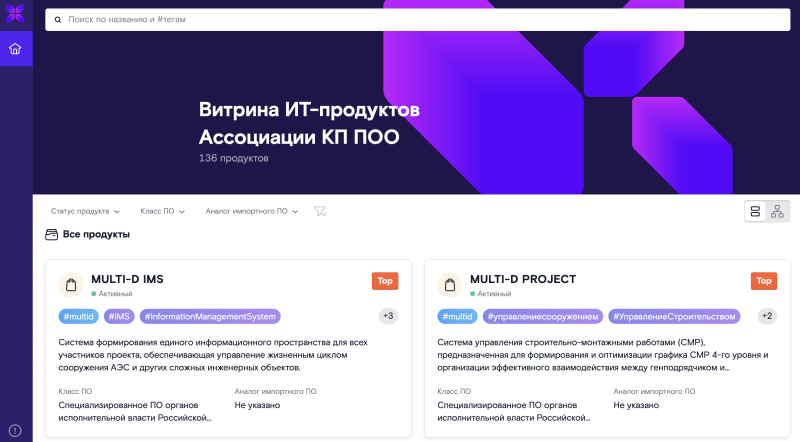
Task: Click the info icon in sidebar bottom
Action: click(15, 430)
